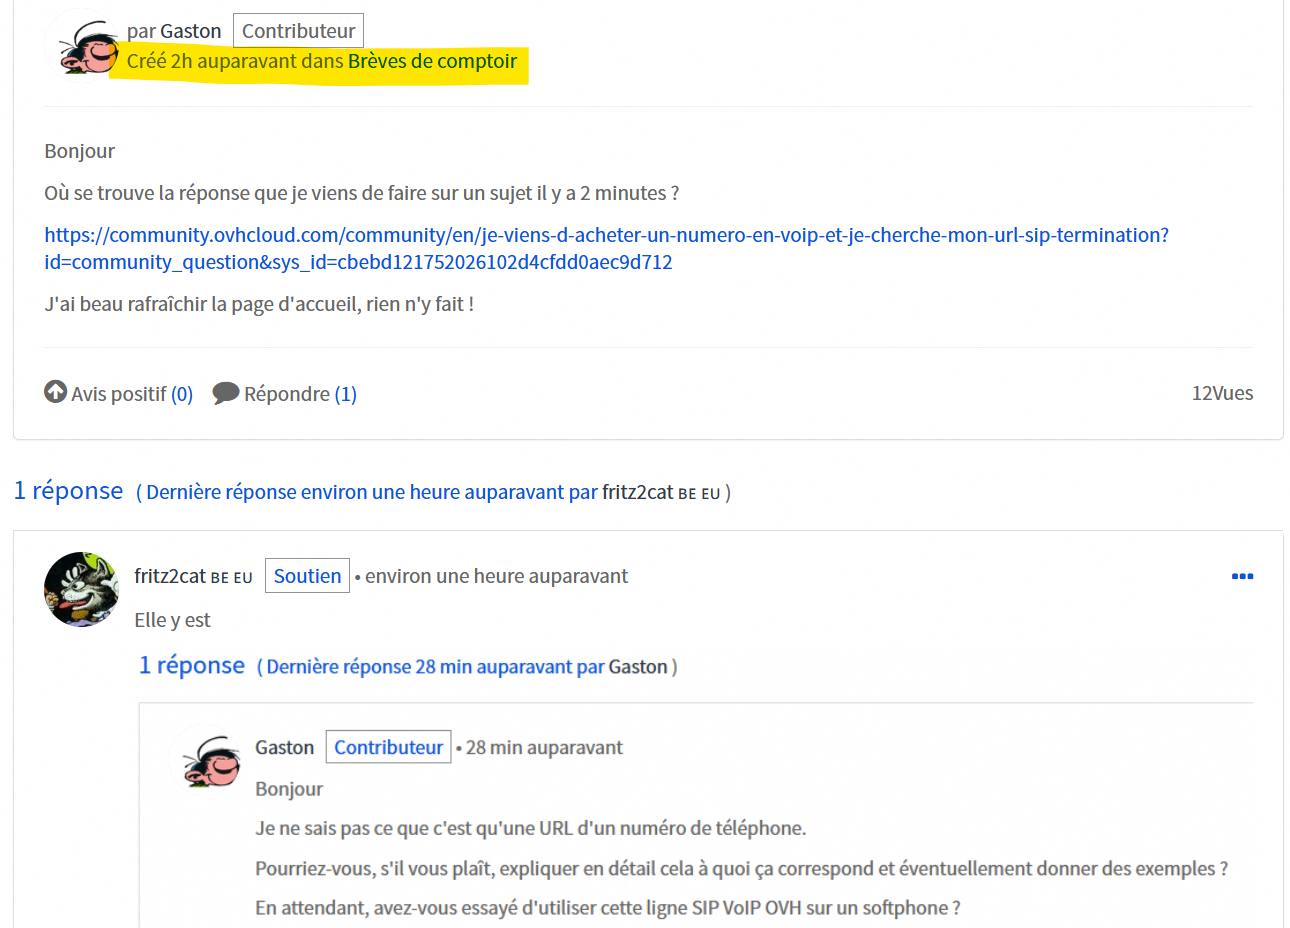Click the speech bubble reply icon
Image resolution: width=1290 pixels, height=928 pixels.
(x=225, y=393)
